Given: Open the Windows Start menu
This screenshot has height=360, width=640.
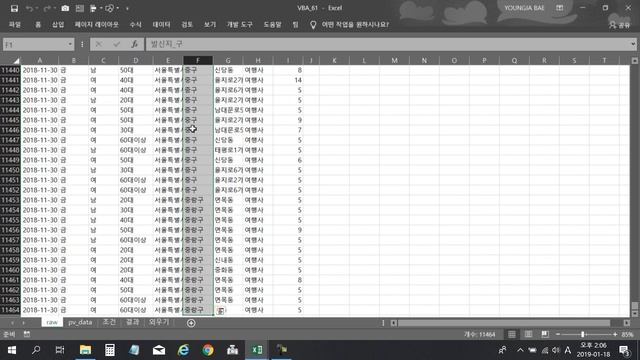Looking at the screenshot, I should tap(11, 350).
